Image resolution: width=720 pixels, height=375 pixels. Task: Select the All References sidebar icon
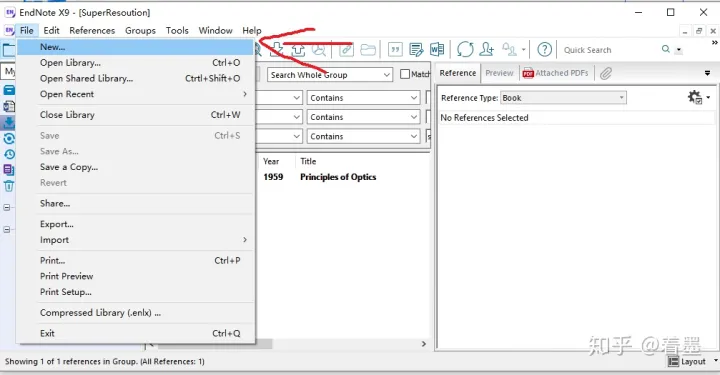tap(9, 90)
